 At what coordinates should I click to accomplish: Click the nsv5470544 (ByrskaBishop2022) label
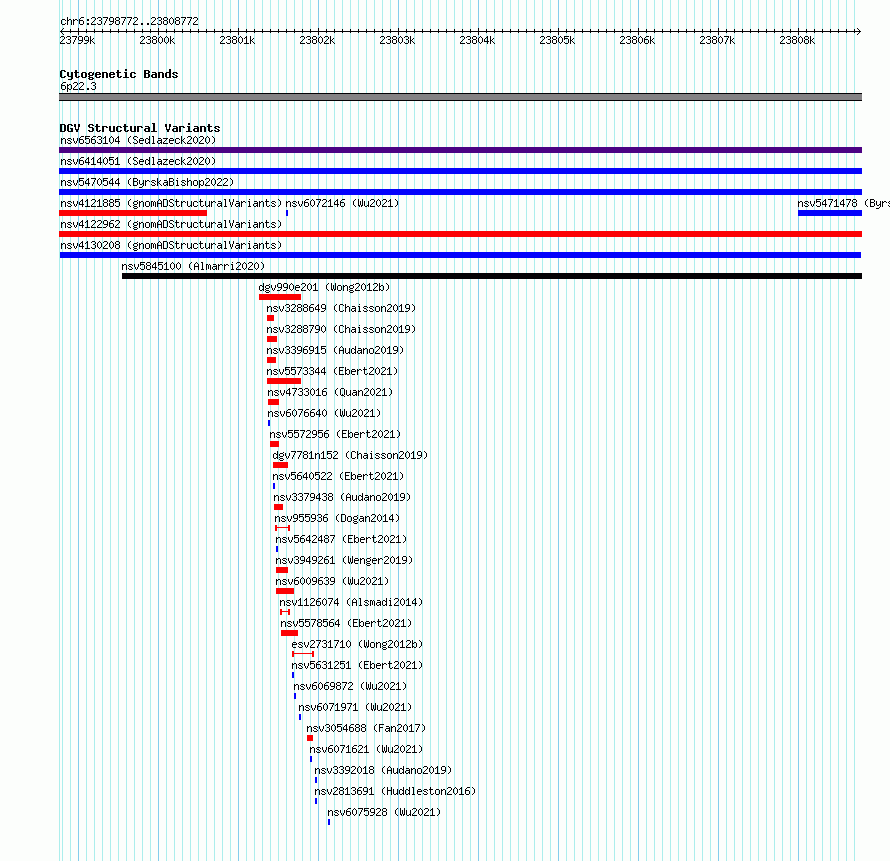(147, 182)
